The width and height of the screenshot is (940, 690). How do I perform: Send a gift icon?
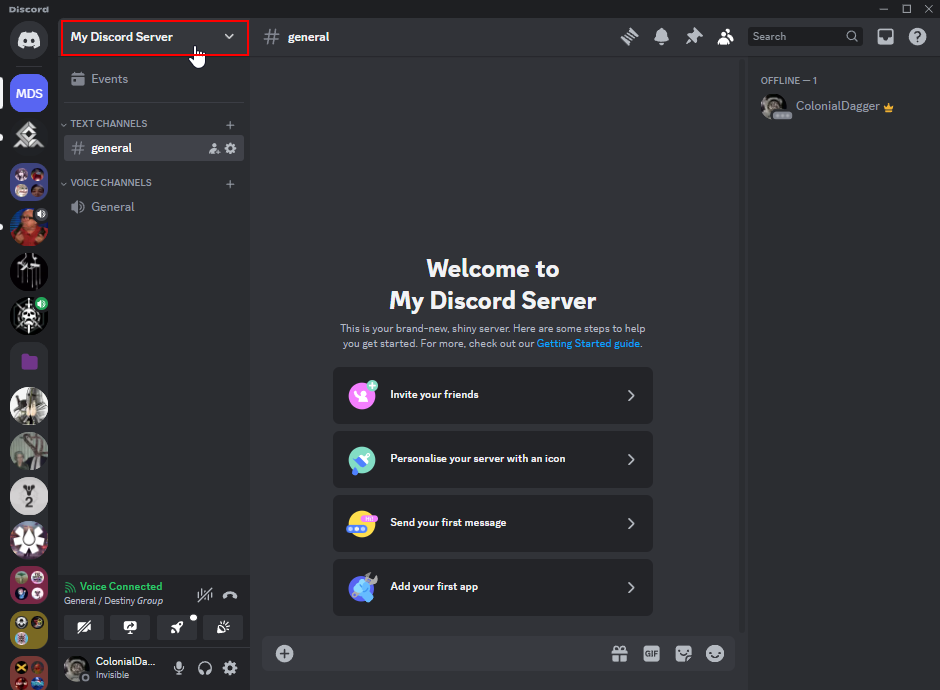619,653
